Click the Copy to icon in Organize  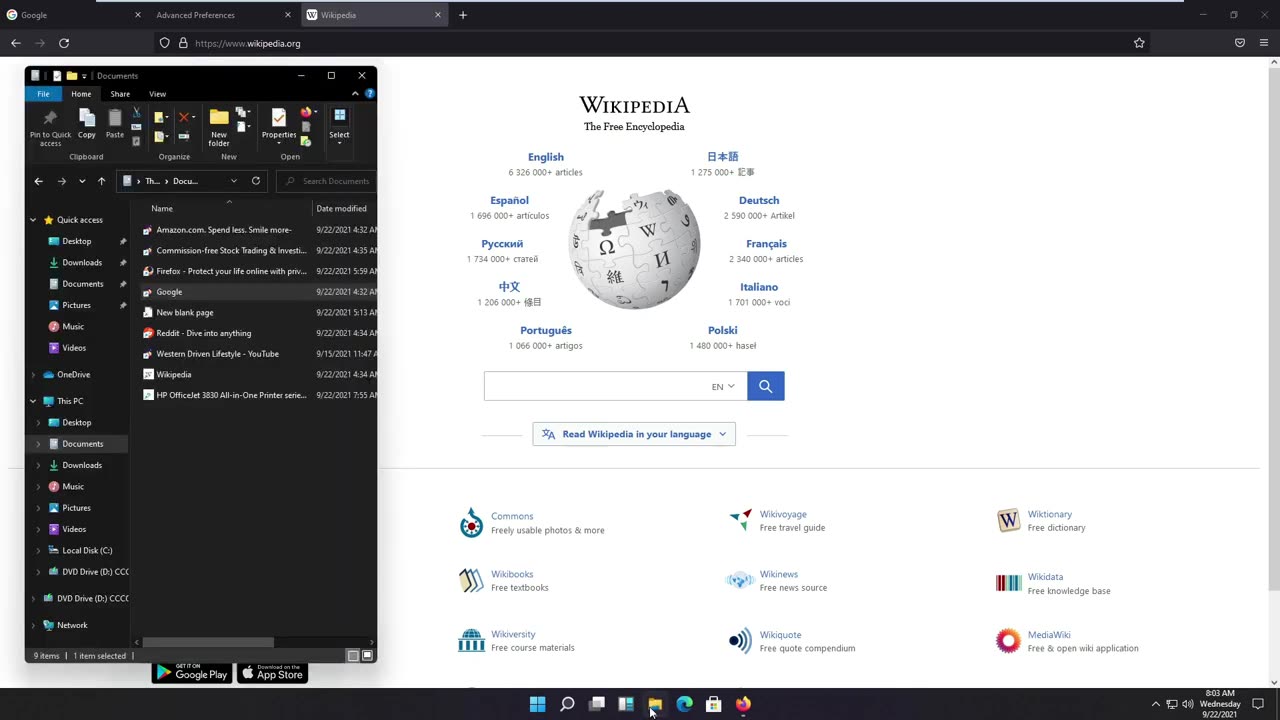160,136
